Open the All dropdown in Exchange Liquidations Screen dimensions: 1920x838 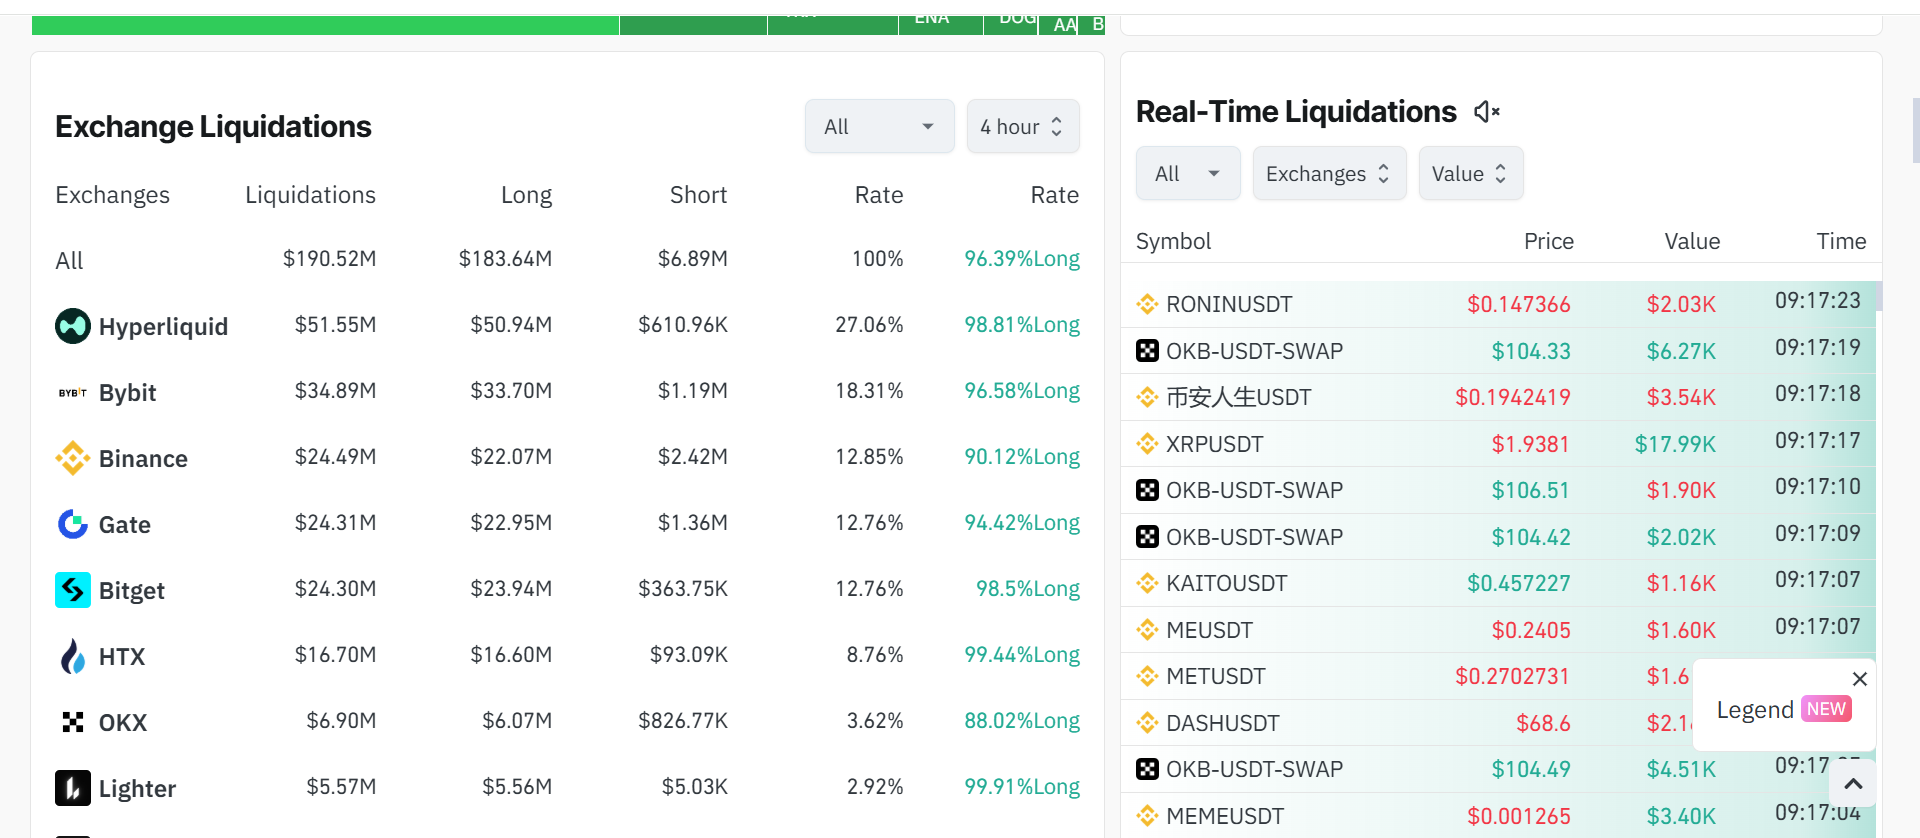coord(879,127)
